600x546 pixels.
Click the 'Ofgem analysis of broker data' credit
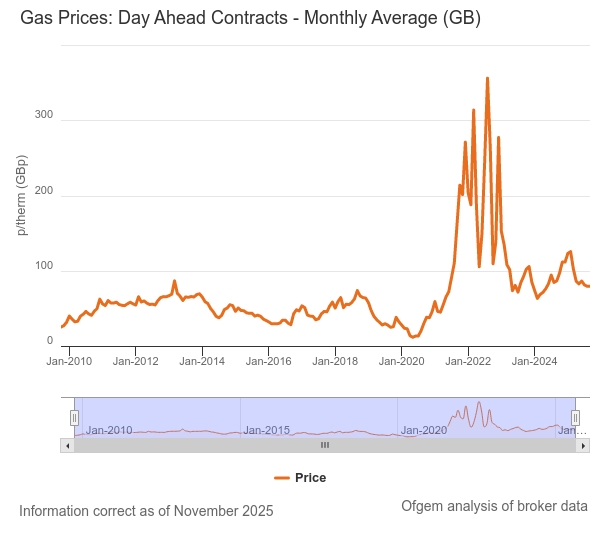coord(494,506)
